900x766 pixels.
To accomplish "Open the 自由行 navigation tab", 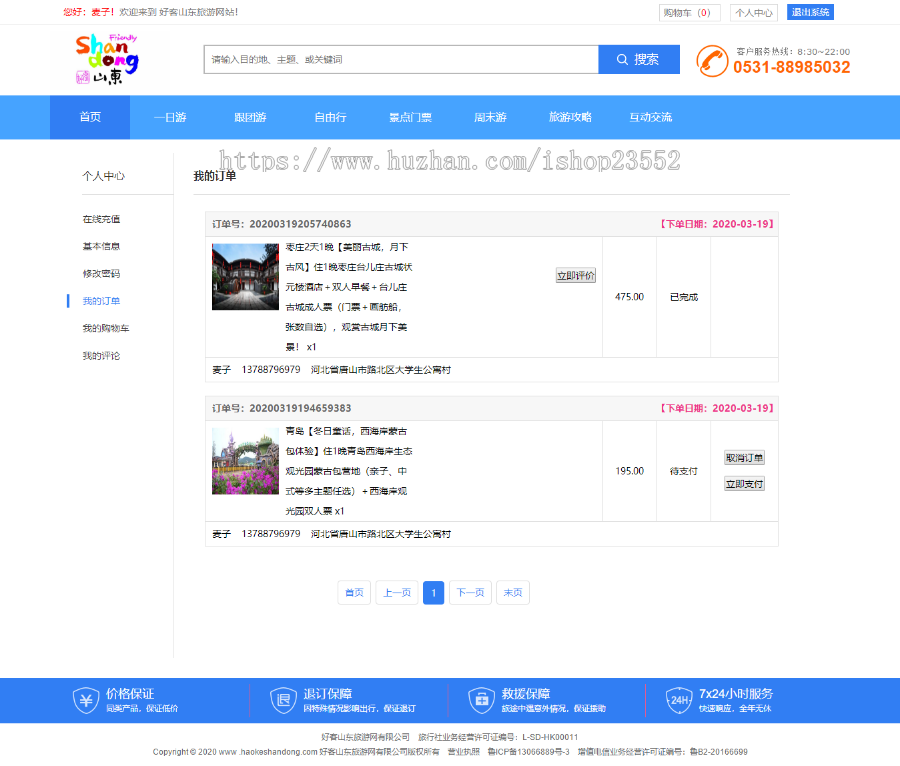I will pyautogui.click(x=330, y=117).
